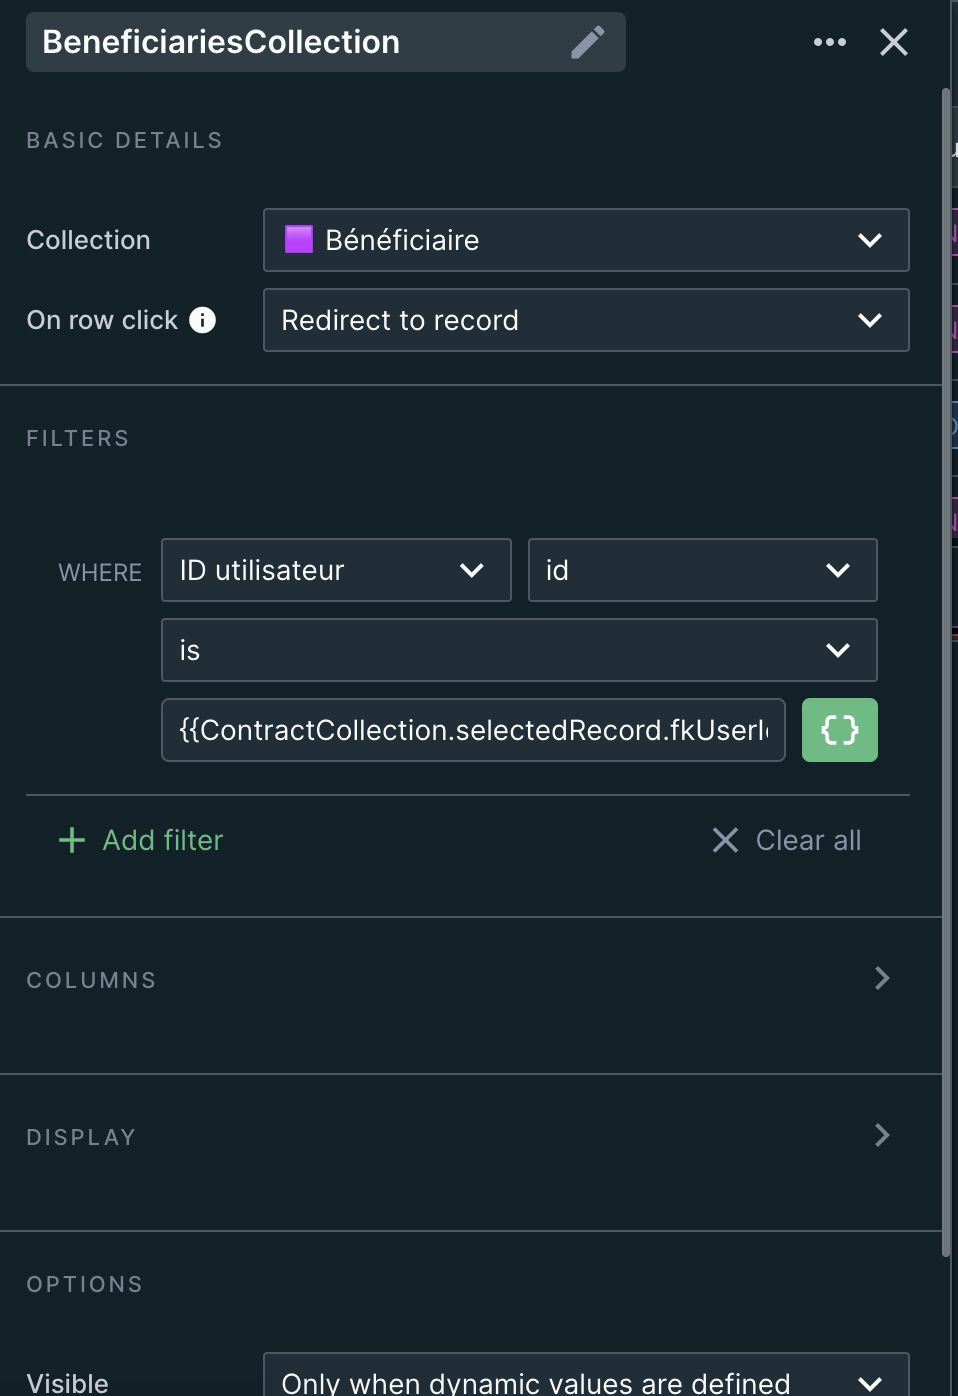Click the Add filter link
The image size is (958, 1396).
[163, 840]
